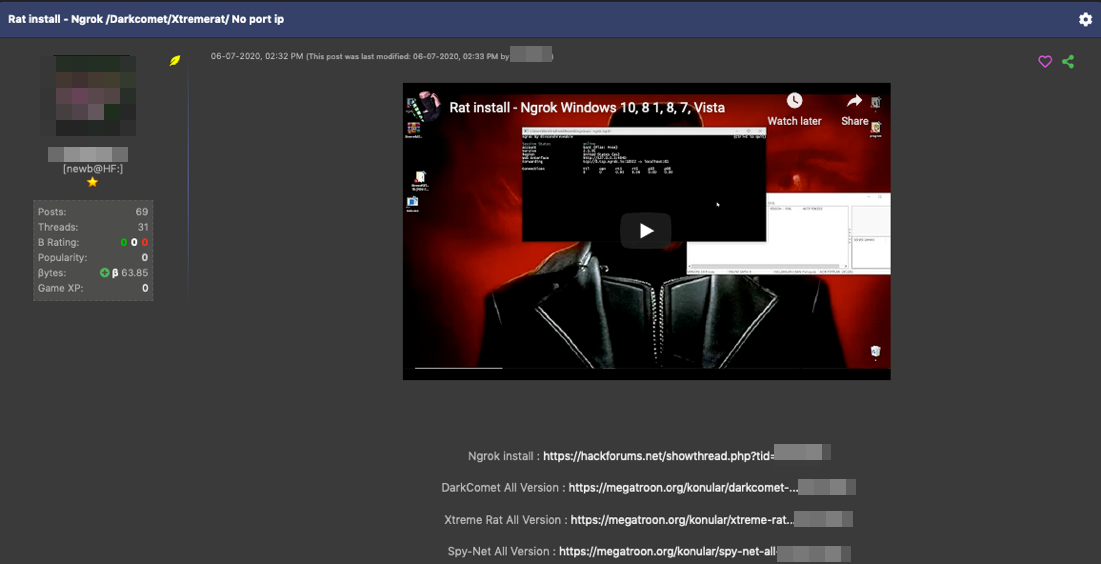Click the Ngrok install label text
The image size is (1101, 564).
[x=501, y=456]
